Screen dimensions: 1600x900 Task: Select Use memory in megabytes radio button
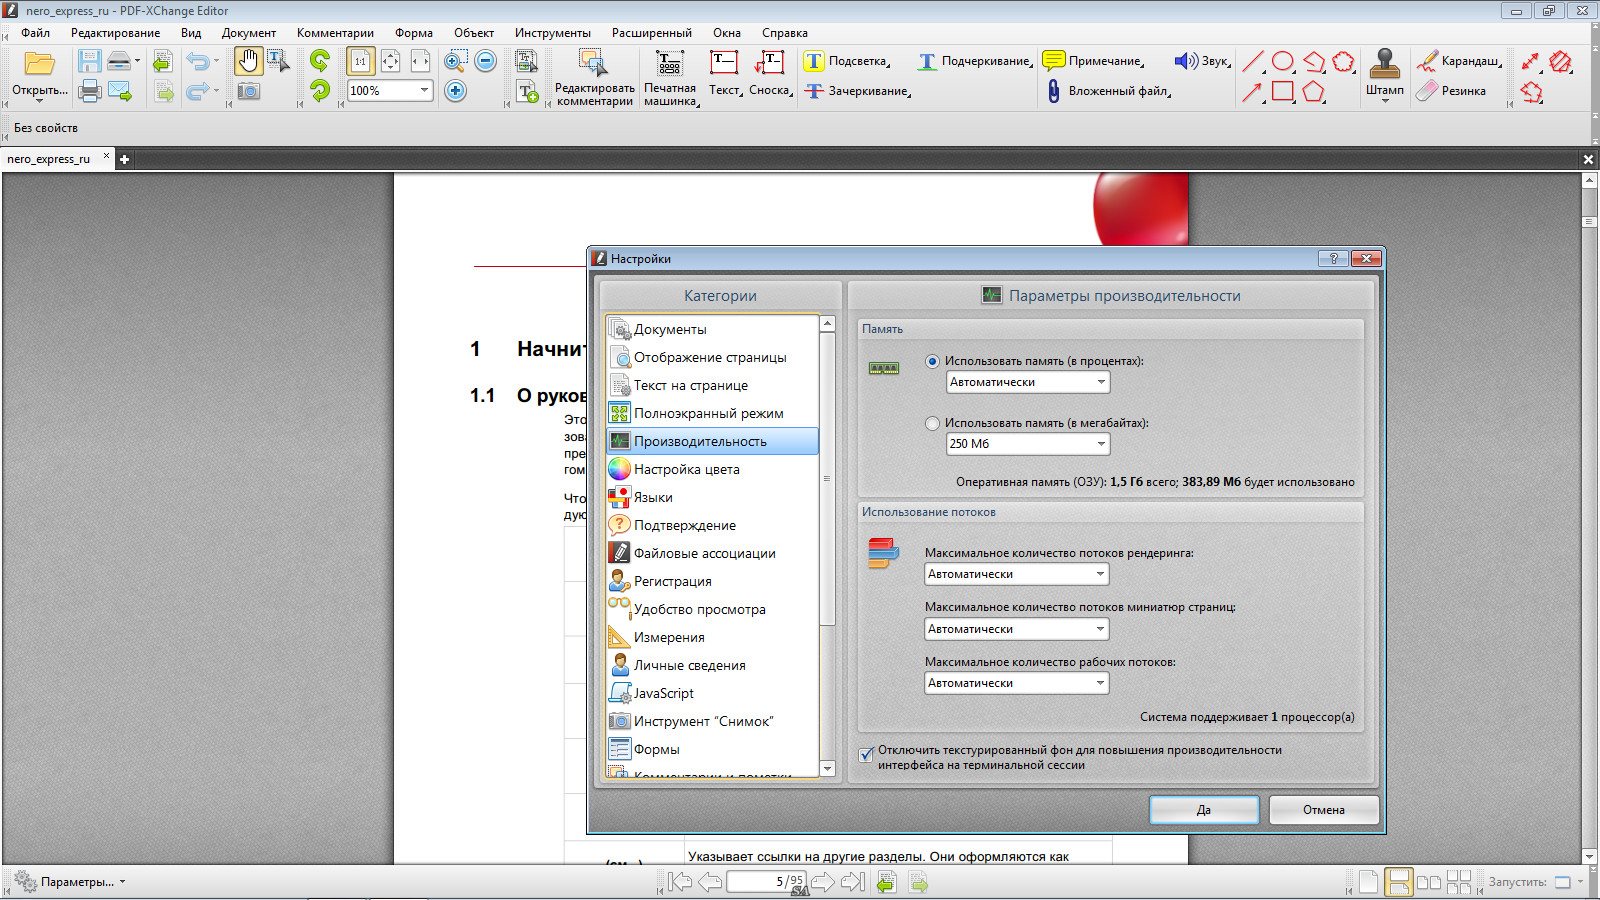932,423
